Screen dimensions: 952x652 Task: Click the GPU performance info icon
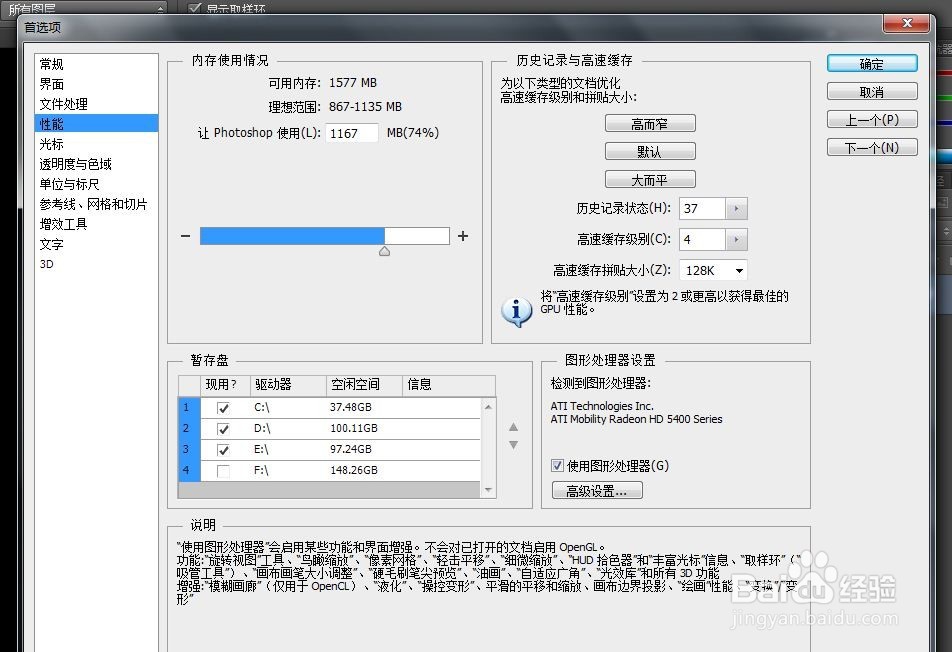(x=517, y=311)
